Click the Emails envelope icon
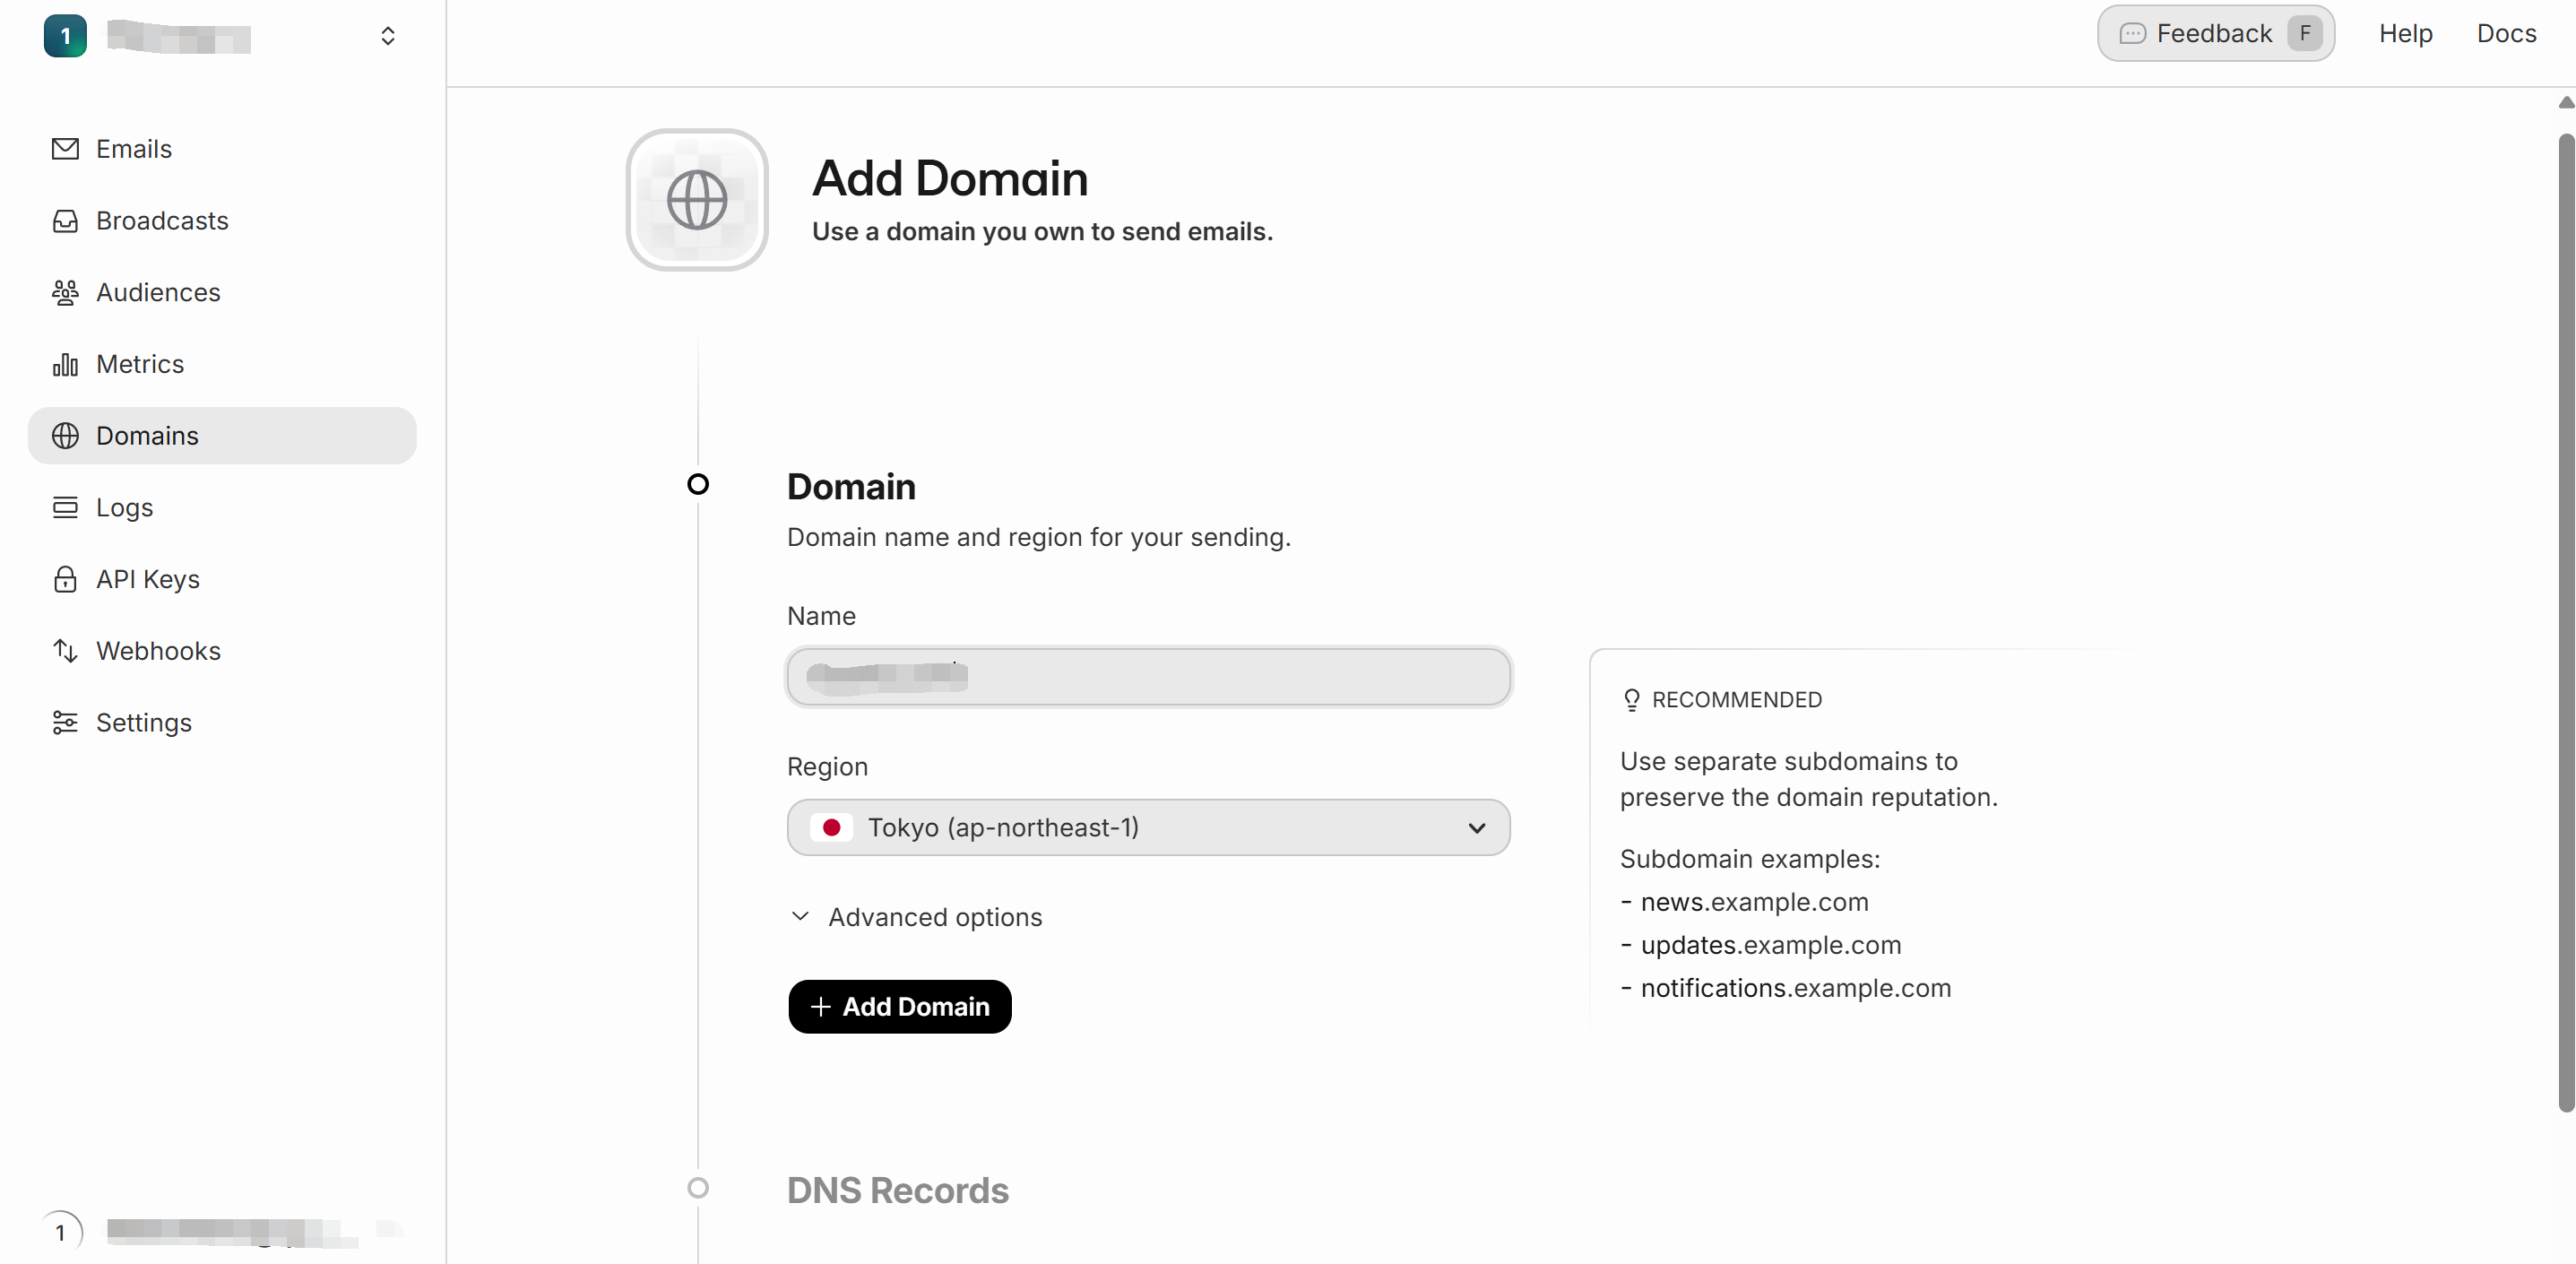The height and width of the screenshot is (1264, 2576). coord(65,149)
